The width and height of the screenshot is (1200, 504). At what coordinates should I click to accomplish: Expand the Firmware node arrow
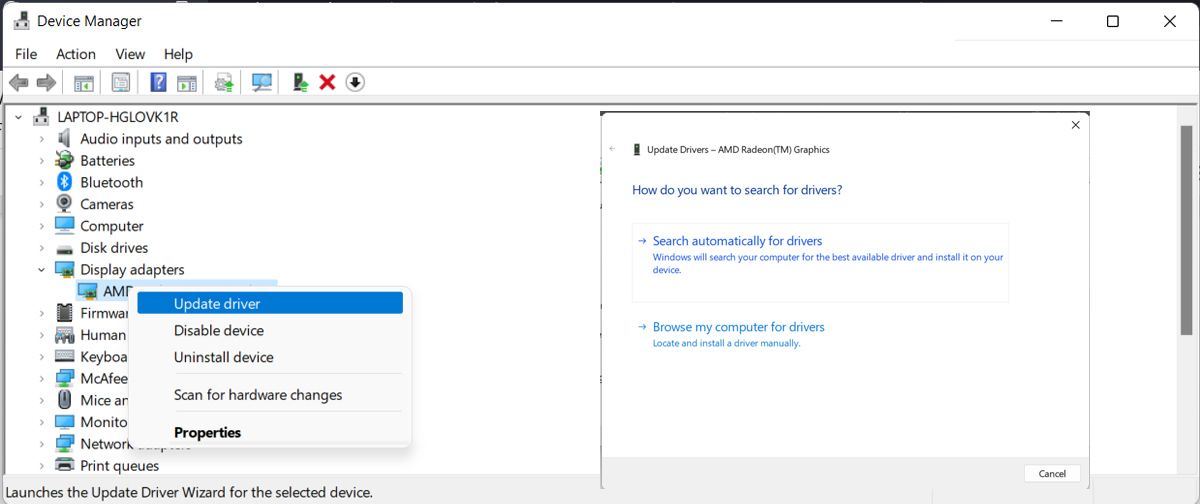(x=41, y=313)
